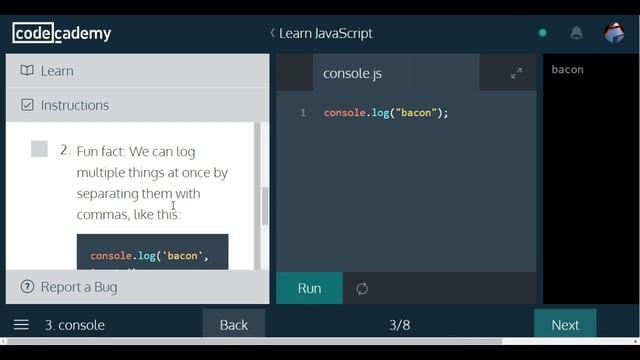
Task: Open the Learn JavaScript course title
Action: click(326, 33)
